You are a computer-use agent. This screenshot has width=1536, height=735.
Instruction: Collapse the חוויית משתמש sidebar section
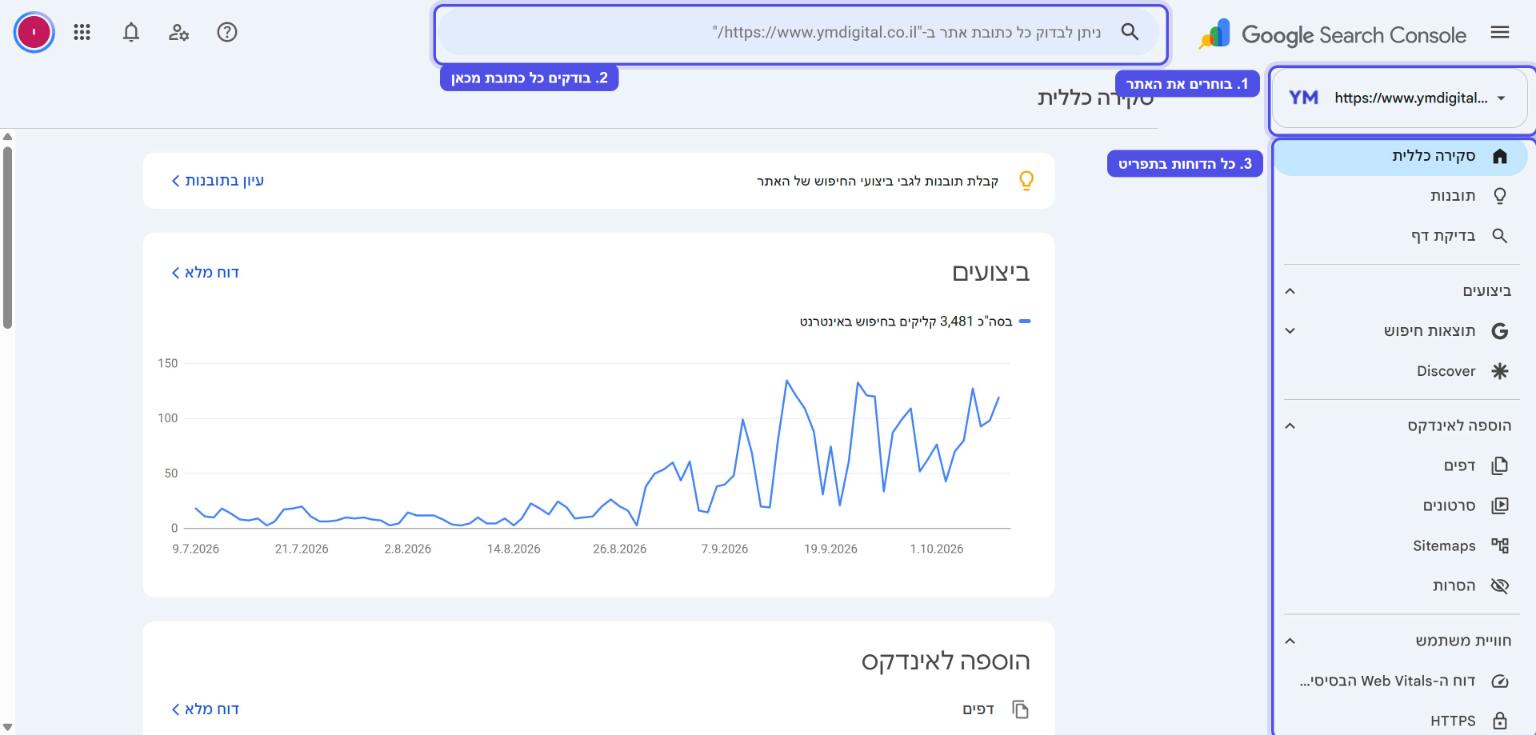[1290, 641]
